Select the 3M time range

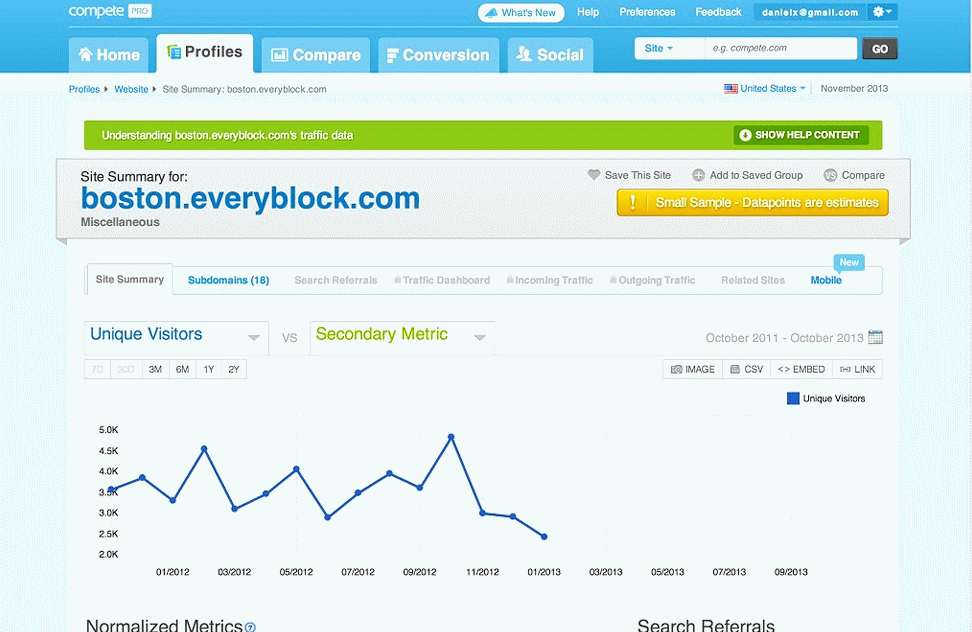pos(155,369)
